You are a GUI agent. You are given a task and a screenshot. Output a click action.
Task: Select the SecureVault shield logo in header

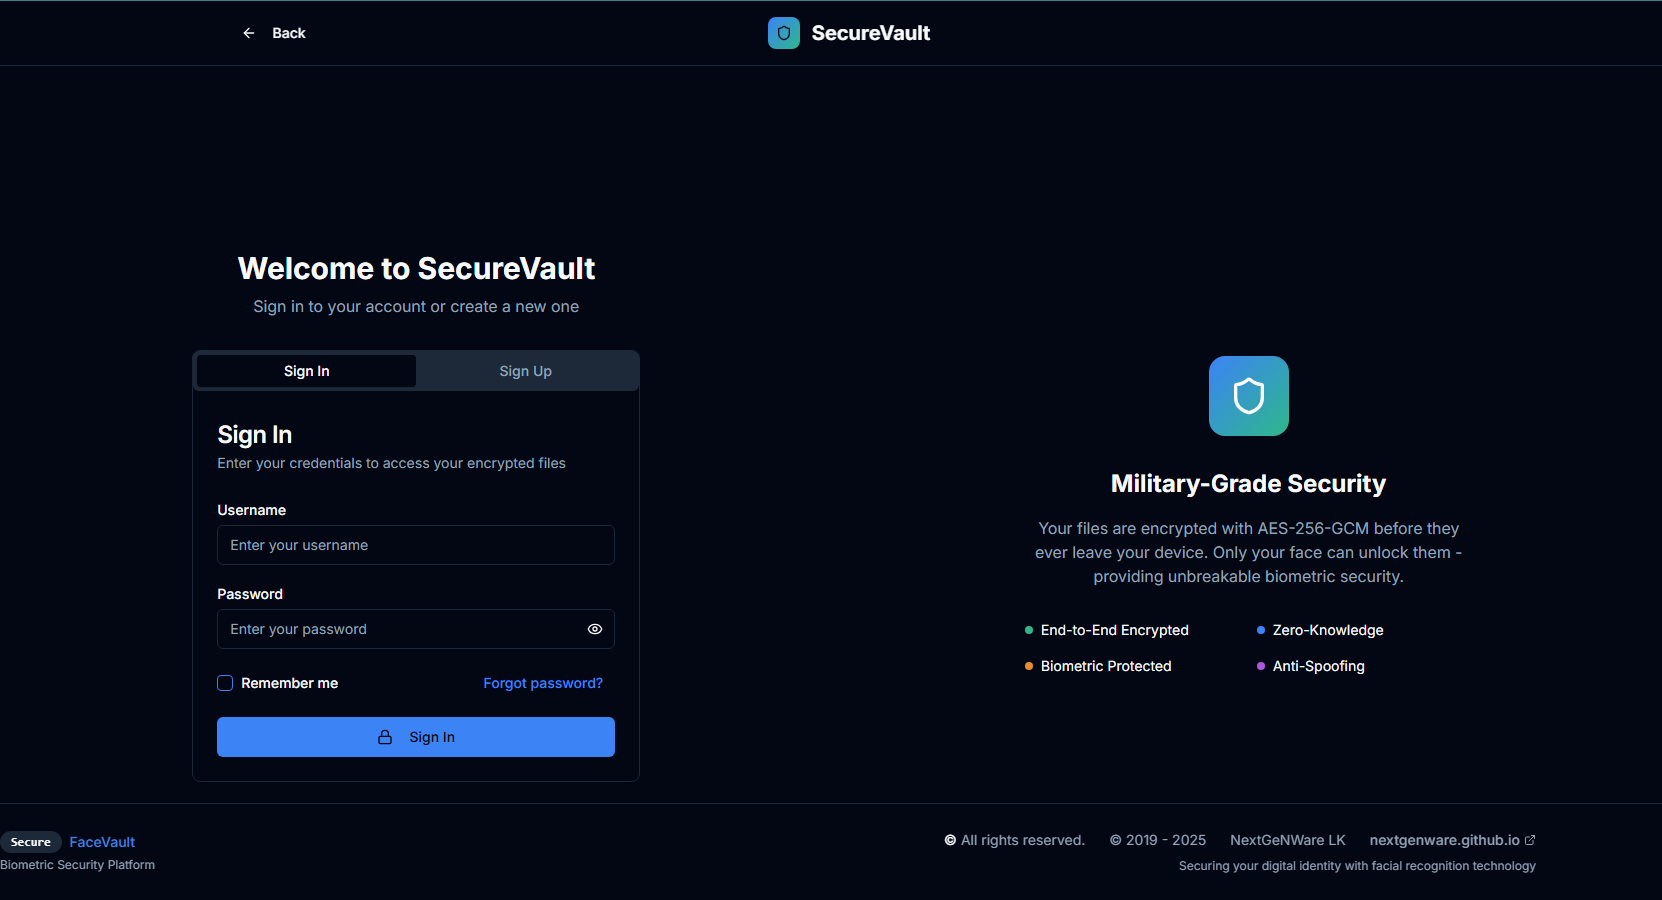tap(783, 32)
